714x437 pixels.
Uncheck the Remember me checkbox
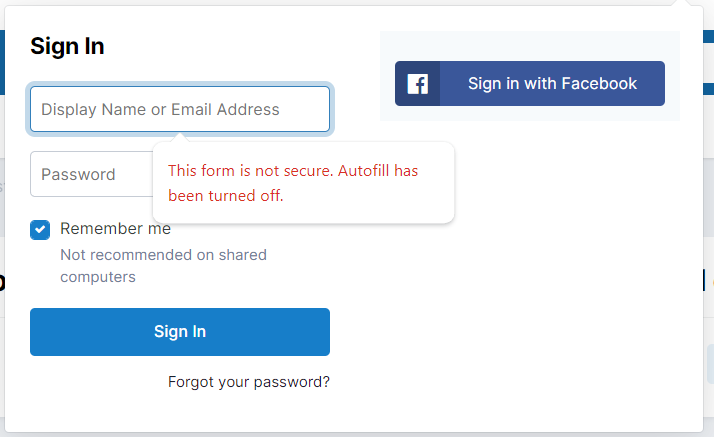tap(40, 230)
